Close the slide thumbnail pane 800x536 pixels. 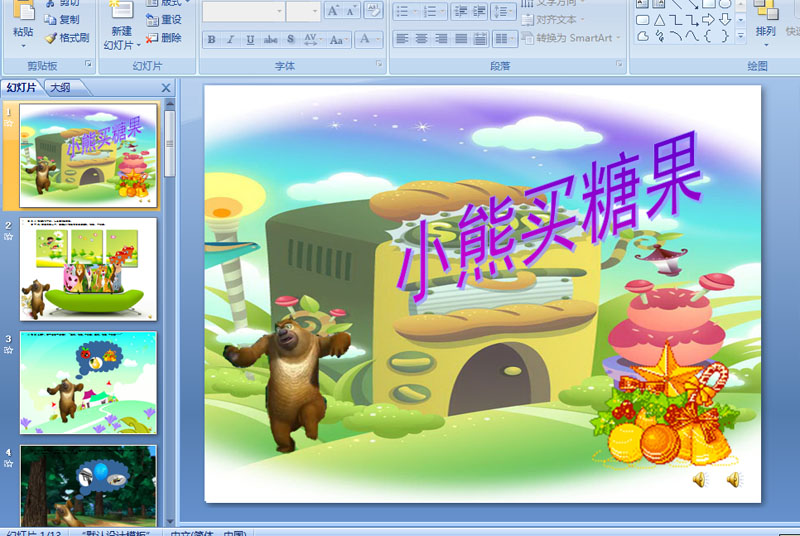tap(166, 88)
